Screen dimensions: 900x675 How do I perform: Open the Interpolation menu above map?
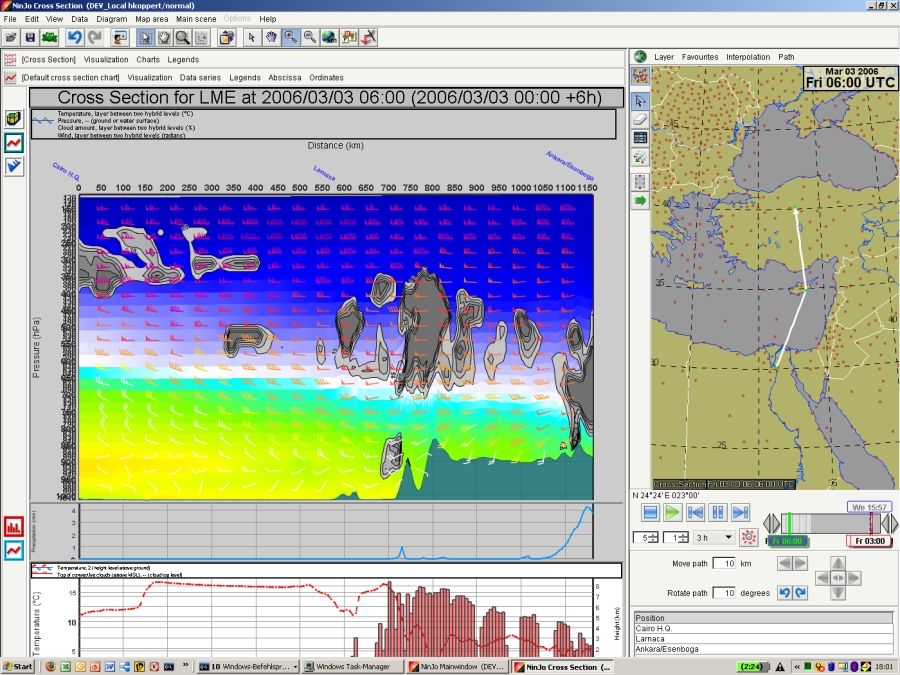[748, 57]
